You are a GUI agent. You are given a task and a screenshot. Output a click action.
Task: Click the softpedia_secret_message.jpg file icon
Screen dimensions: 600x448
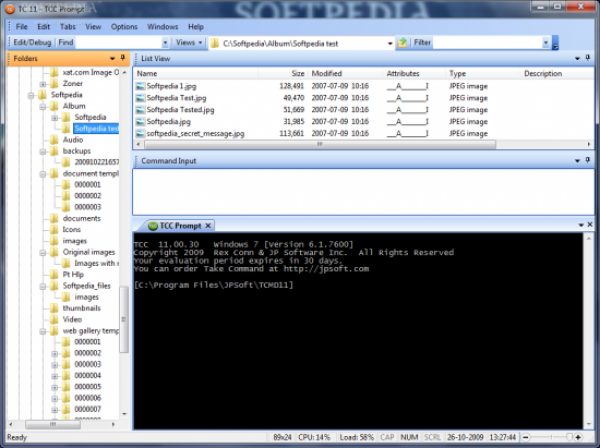(x=141, y=133)
